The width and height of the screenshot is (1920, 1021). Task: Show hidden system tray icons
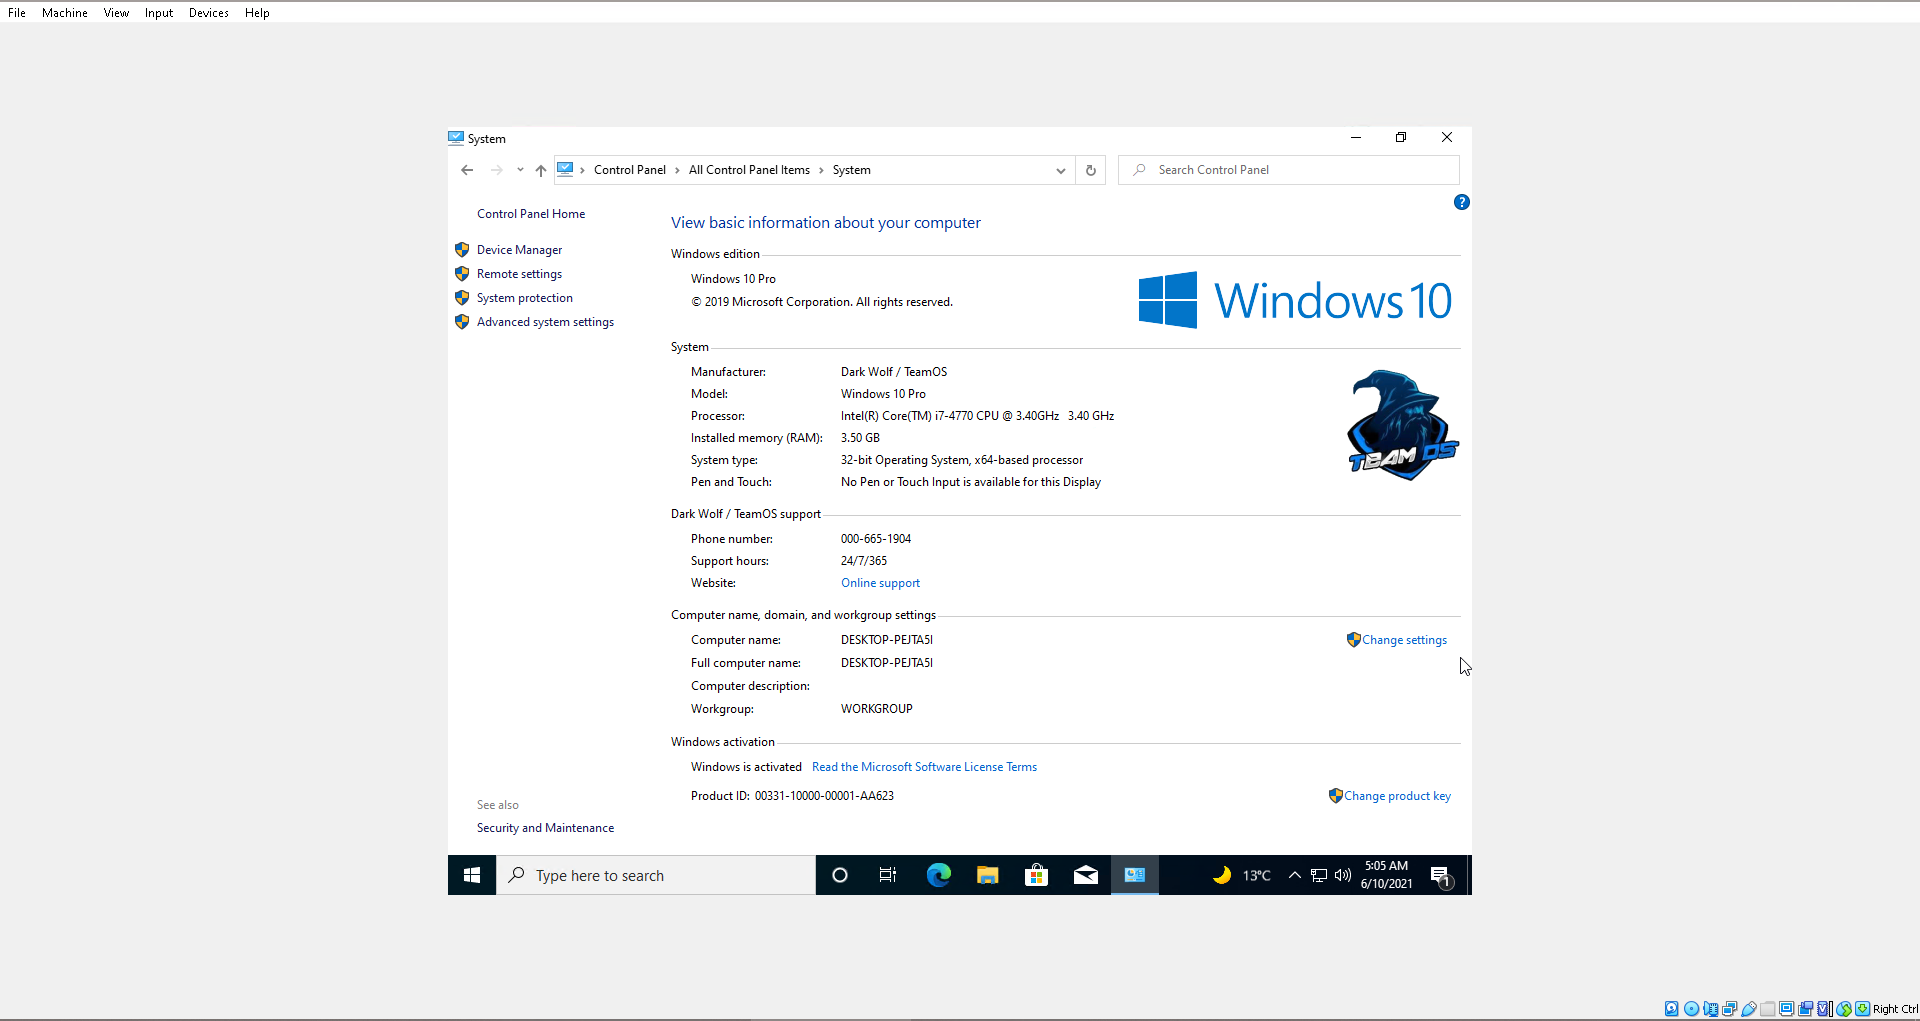click(1294, 875)
